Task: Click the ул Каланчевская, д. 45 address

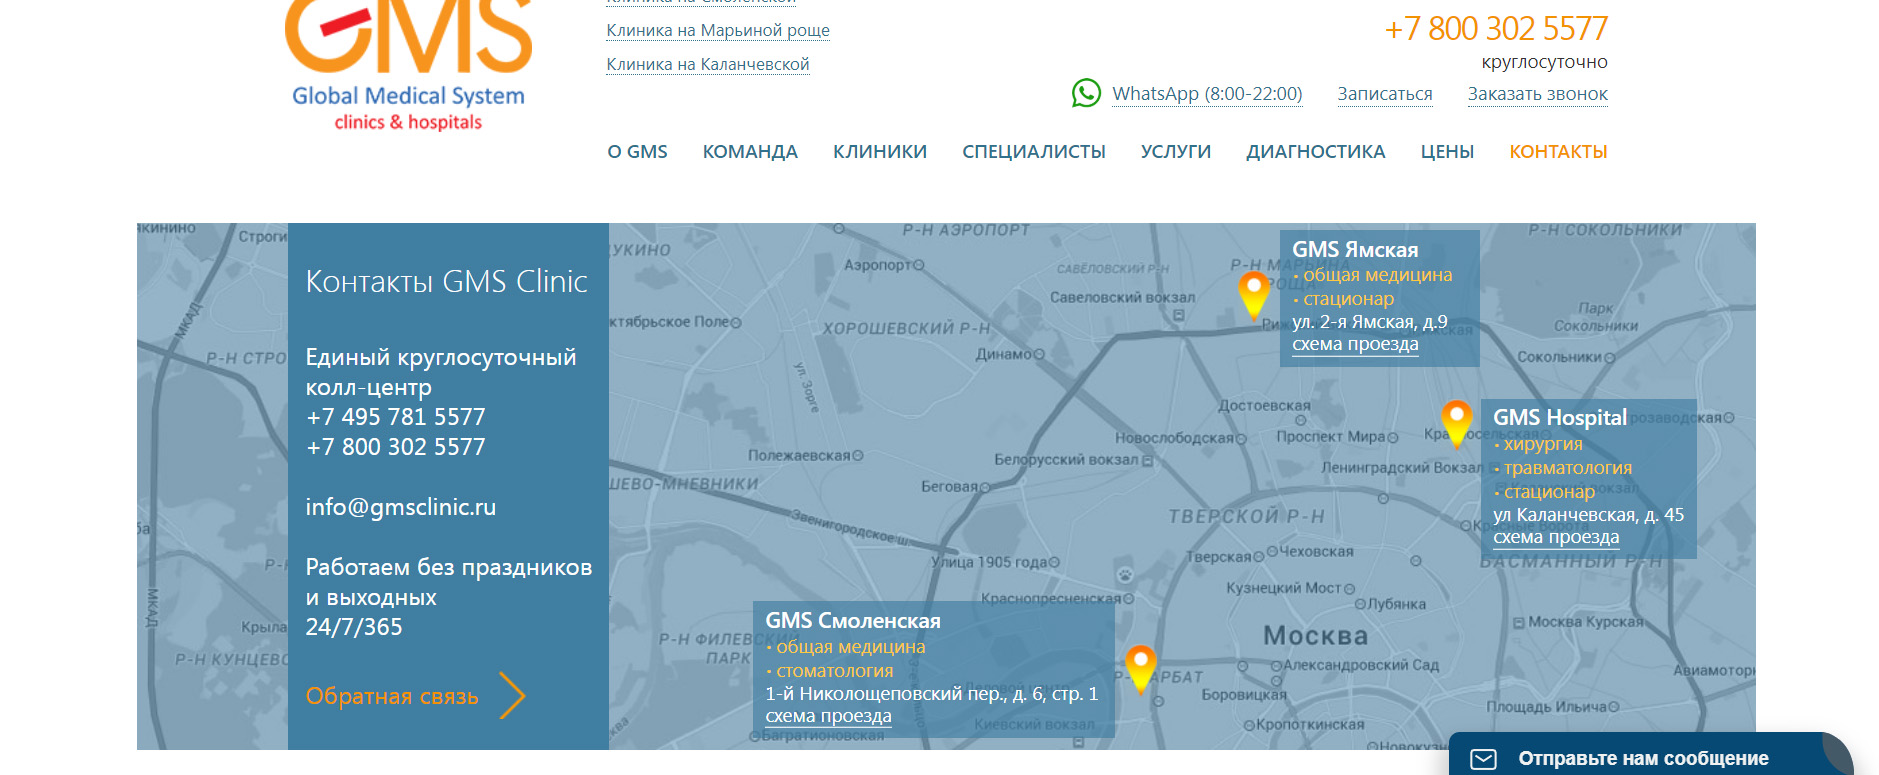Action: [x=1588, y=515]
